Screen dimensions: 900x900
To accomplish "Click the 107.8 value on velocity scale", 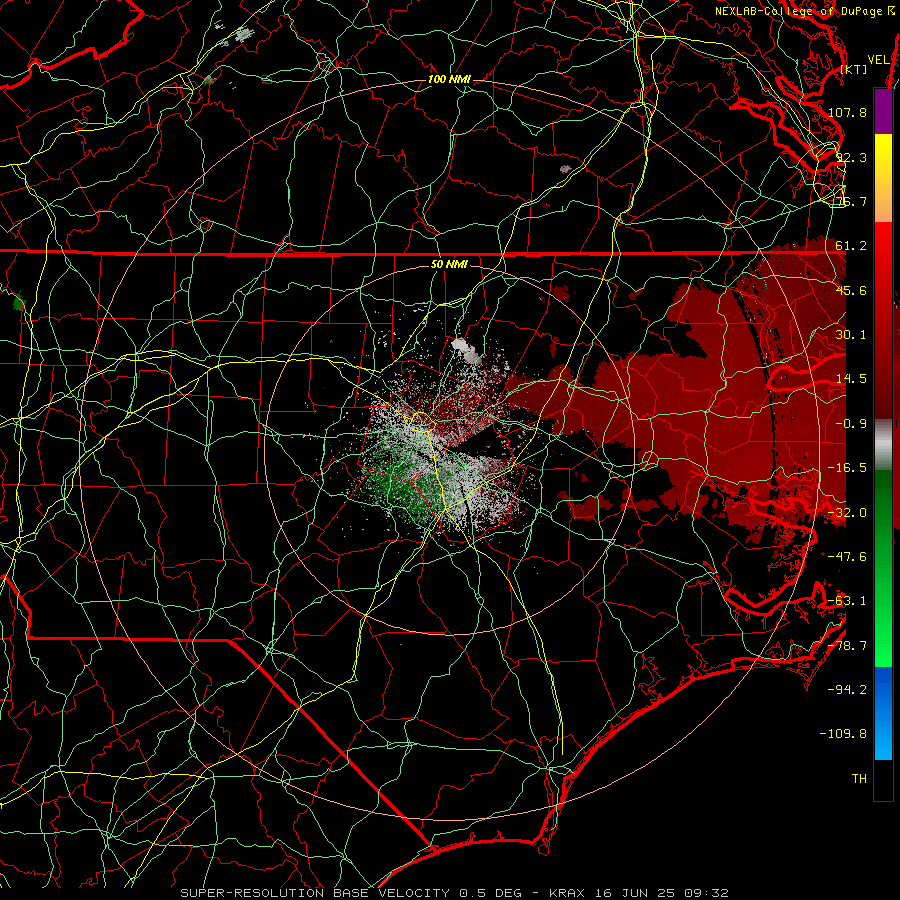I will click(x=847, y=112).
